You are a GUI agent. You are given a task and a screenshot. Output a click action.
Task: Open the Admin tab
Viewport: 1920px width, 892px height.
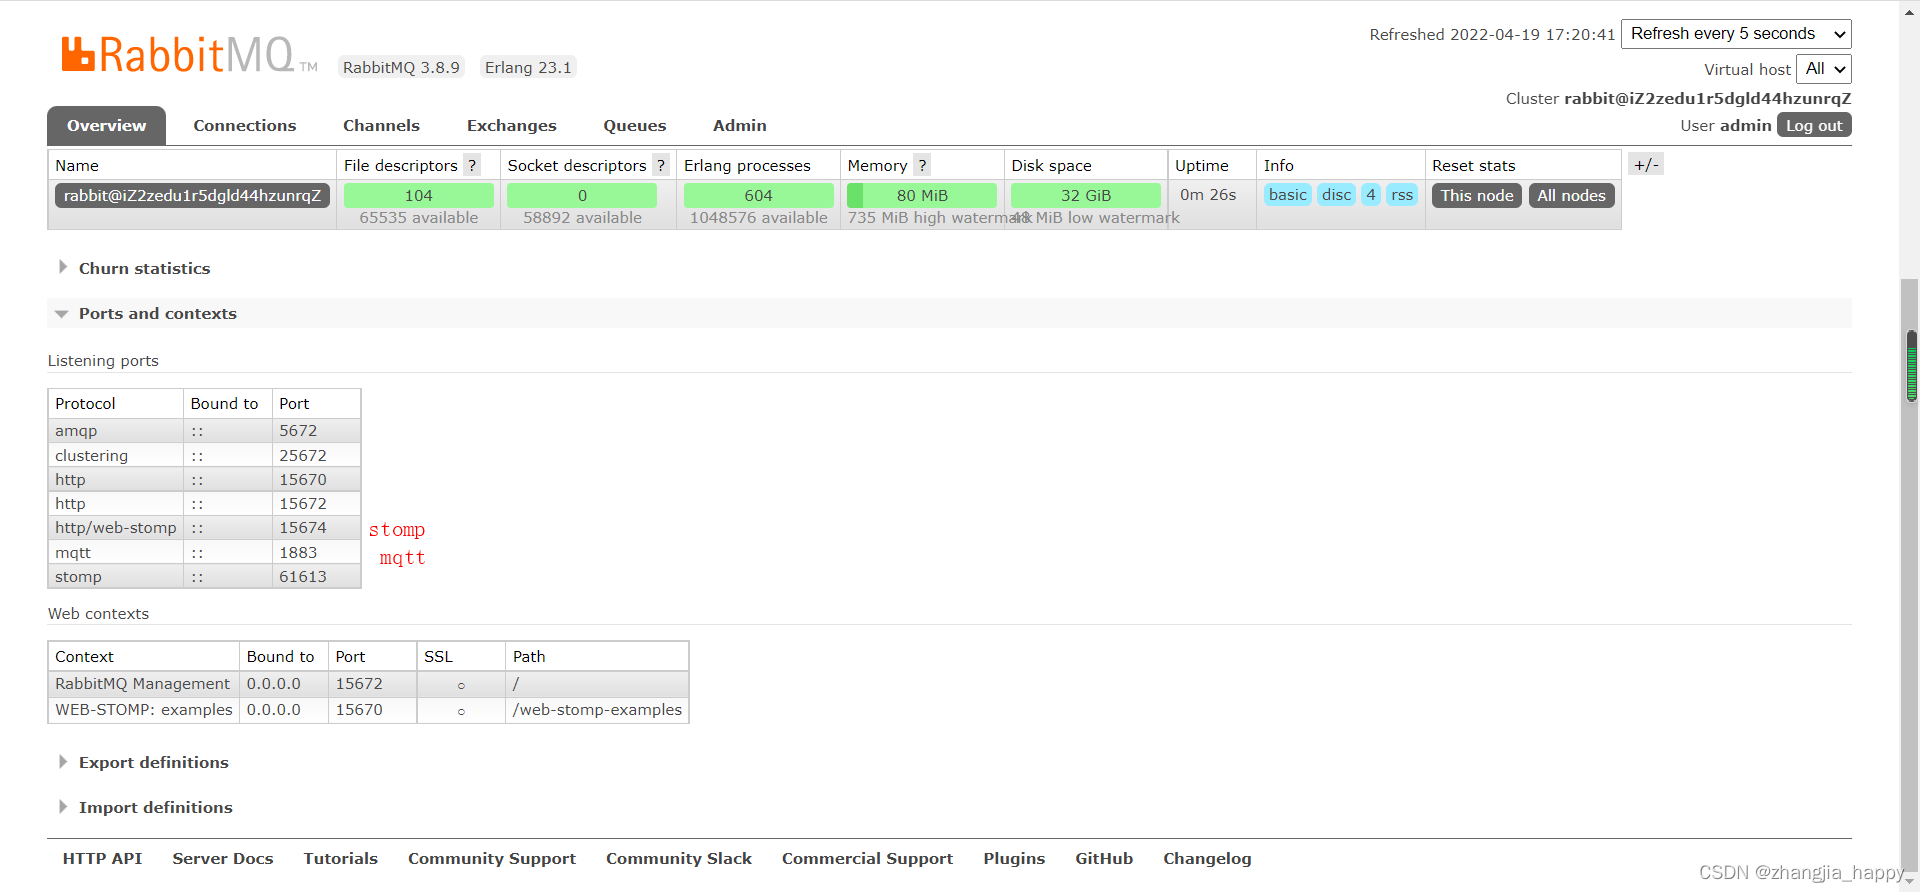(x=739, y=125)
